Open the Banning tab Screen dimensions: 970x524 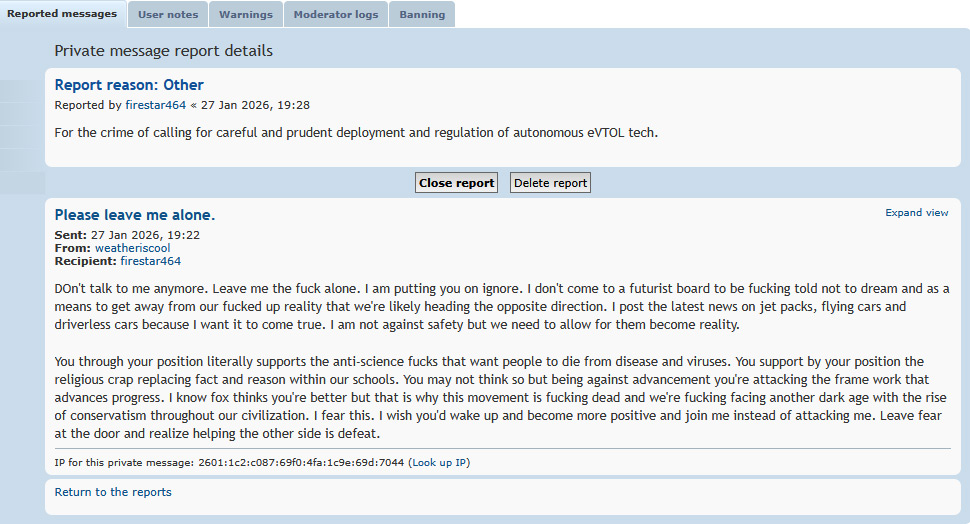(422, 15)
